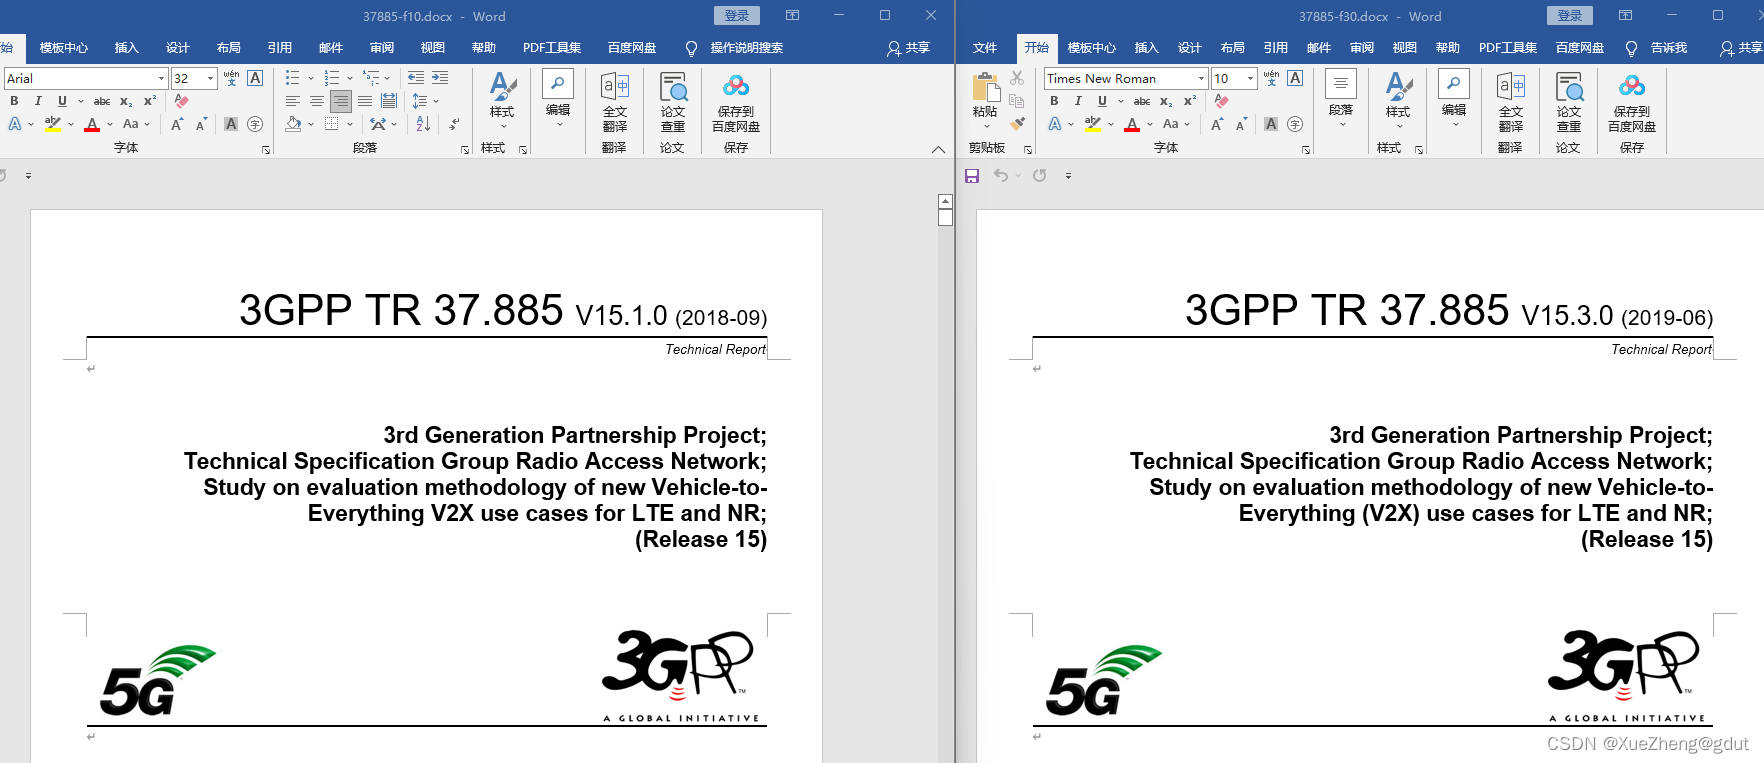Collapse the ribbon in f10 window

(x=938, y=149)
